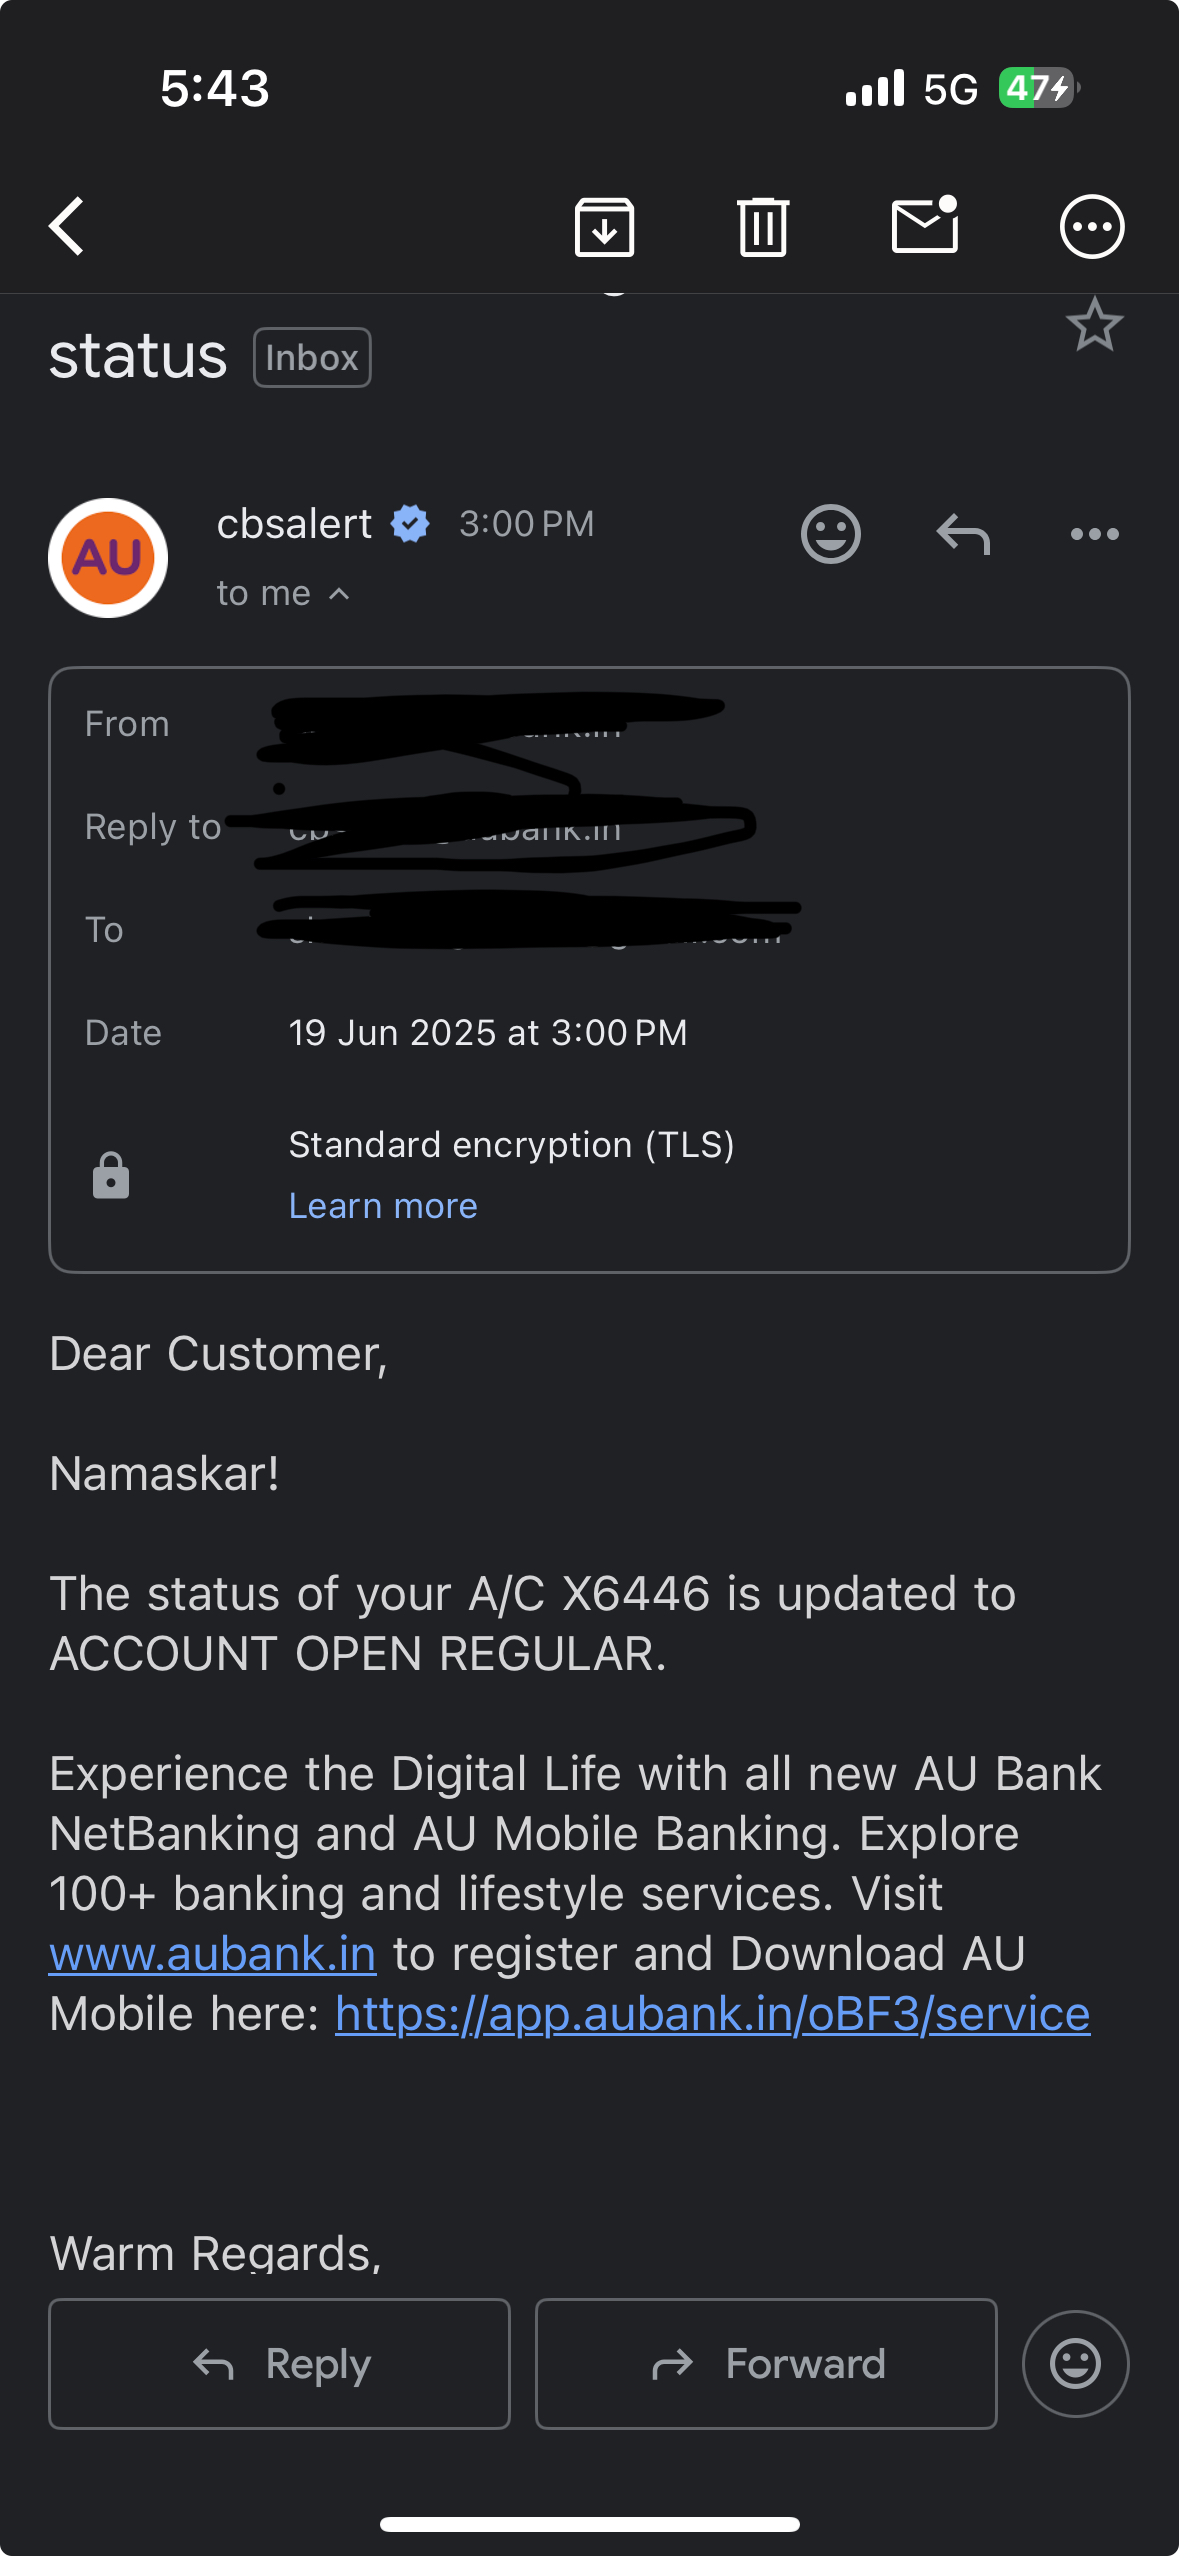The image size is (1179, 2556).
Task: Tap the Forward button
Action: pyautogui.click(x=766, y=2364)
